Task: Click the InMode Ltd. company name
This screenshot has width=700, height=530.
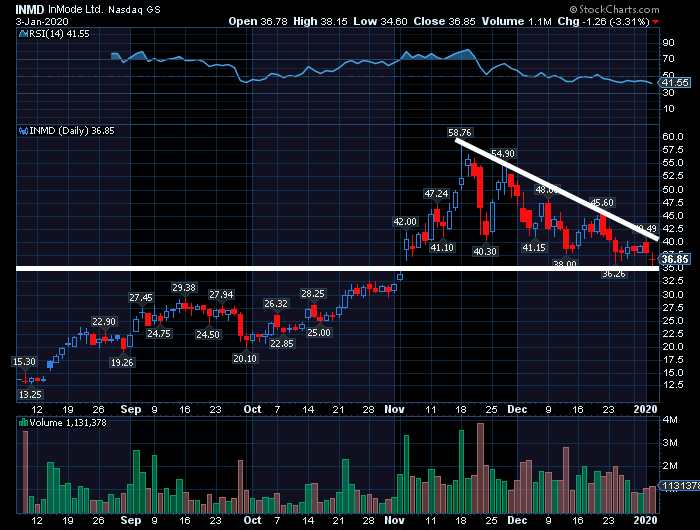Action: point(76,9)
